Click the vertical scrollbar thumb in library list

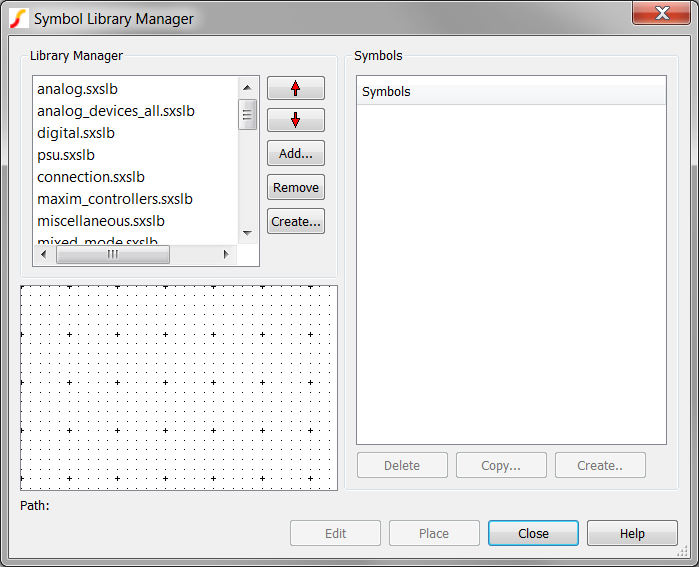(x=248, y=114)
